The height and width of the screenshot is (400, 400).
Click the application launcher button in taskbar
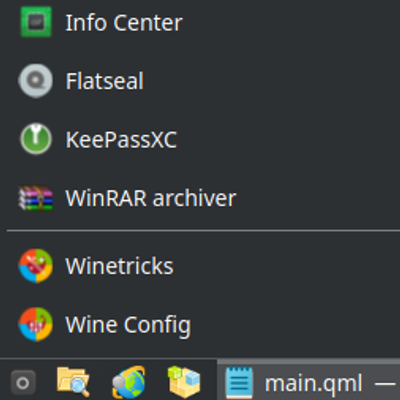(23, 382)
